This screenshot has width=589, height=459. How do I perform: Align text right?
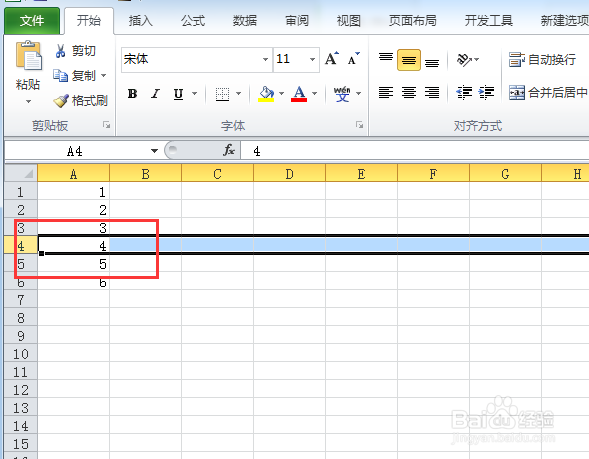[432, 92]
